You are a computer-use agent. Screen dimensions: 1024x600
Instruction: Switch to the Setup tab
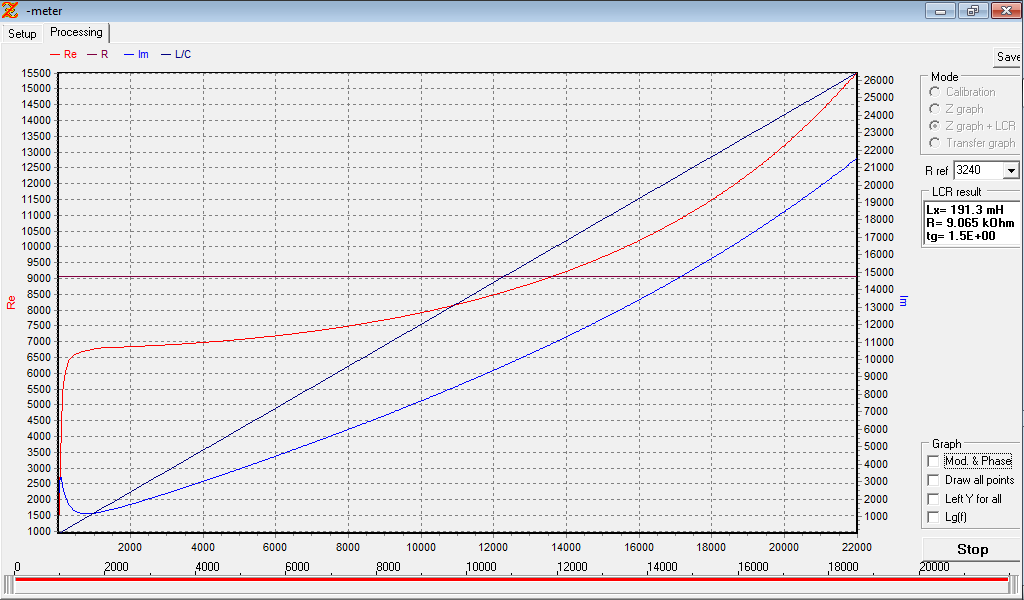pos(22,33)
